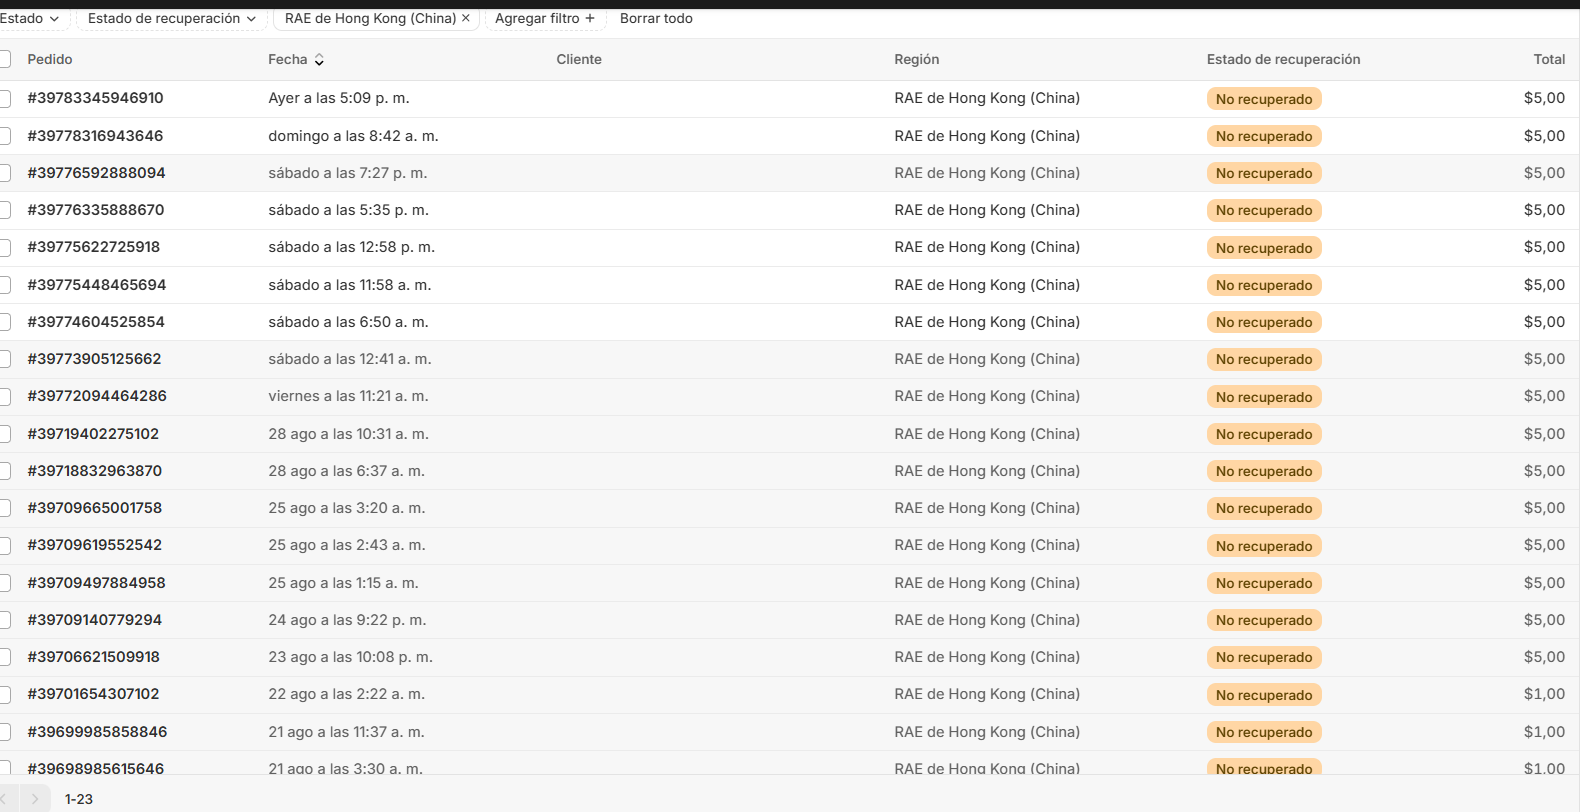
Task: Remove the RAE de Hong Kong filter chip
Action: (x=466, y=18)
